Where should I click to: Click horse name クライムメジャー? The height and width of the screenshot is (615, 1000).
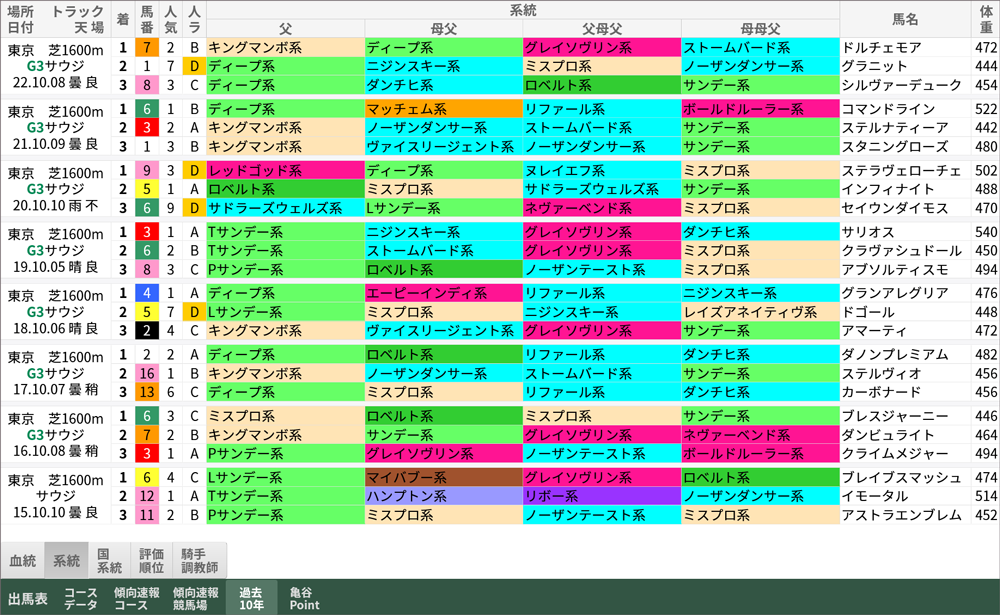tap(895, 454)
